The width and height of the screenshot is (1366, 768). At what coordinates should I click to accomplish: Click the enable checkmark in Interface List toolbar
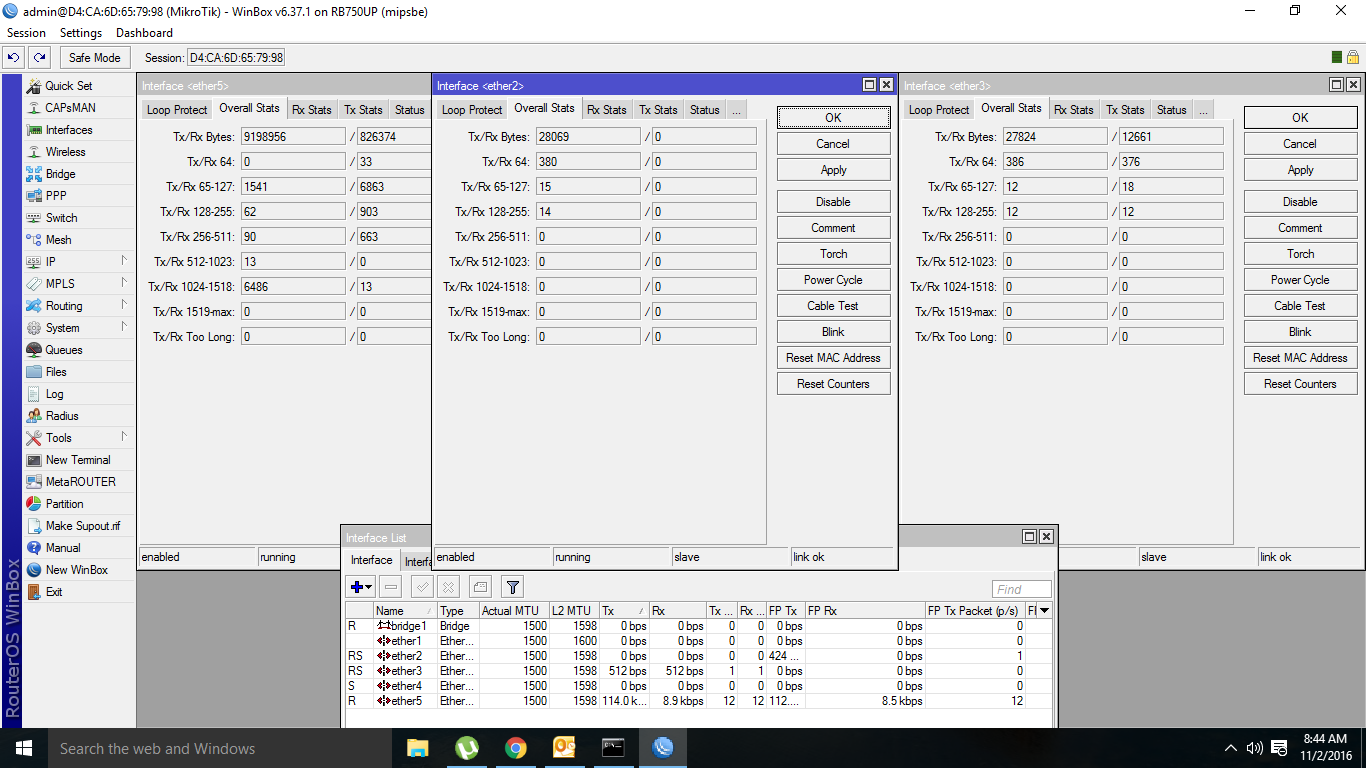tap(422, 587)
